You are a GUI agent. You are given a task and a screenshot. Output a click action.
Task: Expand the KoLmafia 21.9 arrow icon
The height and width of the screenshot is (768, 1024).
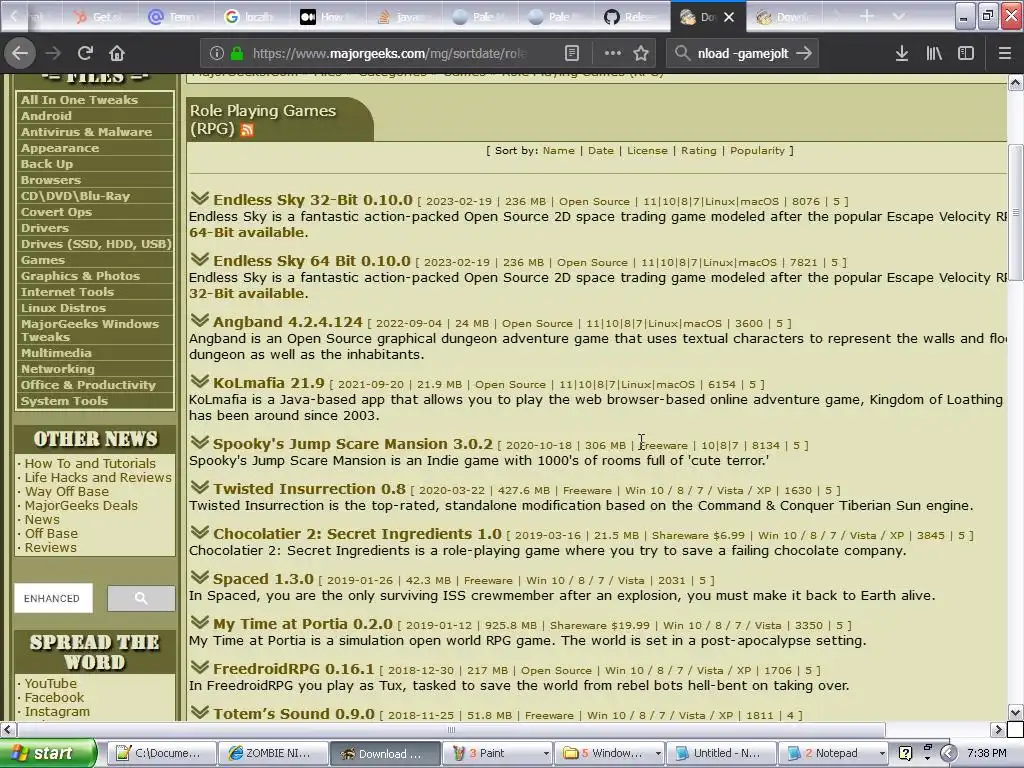pyautogui.click(x=200, y=381)
